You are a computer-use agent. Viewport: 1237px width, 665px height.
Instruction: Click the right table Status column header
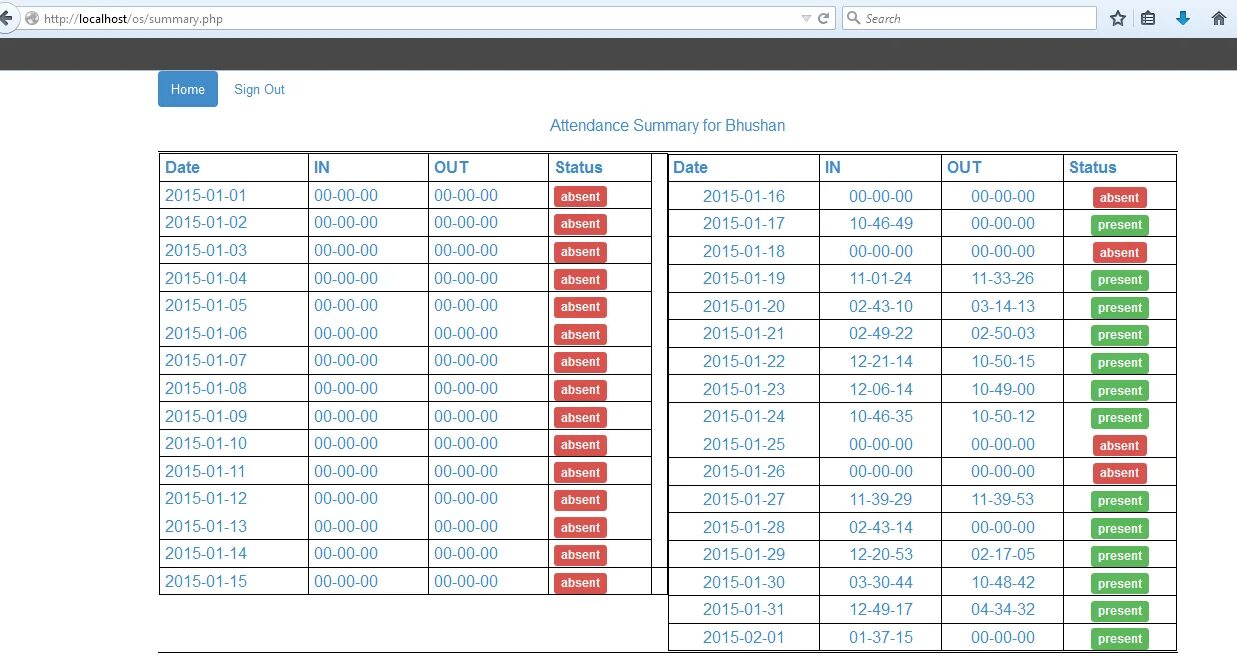1093,167
